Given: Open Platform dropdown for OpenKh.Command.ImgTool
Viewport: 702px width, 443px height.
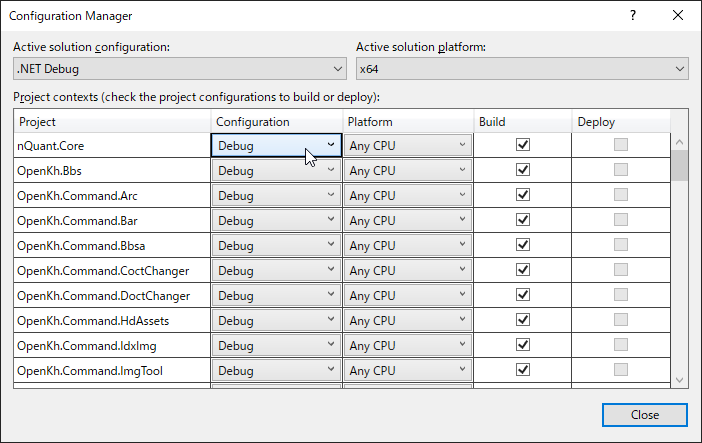Looking at the screenshot, I should 408,371.
